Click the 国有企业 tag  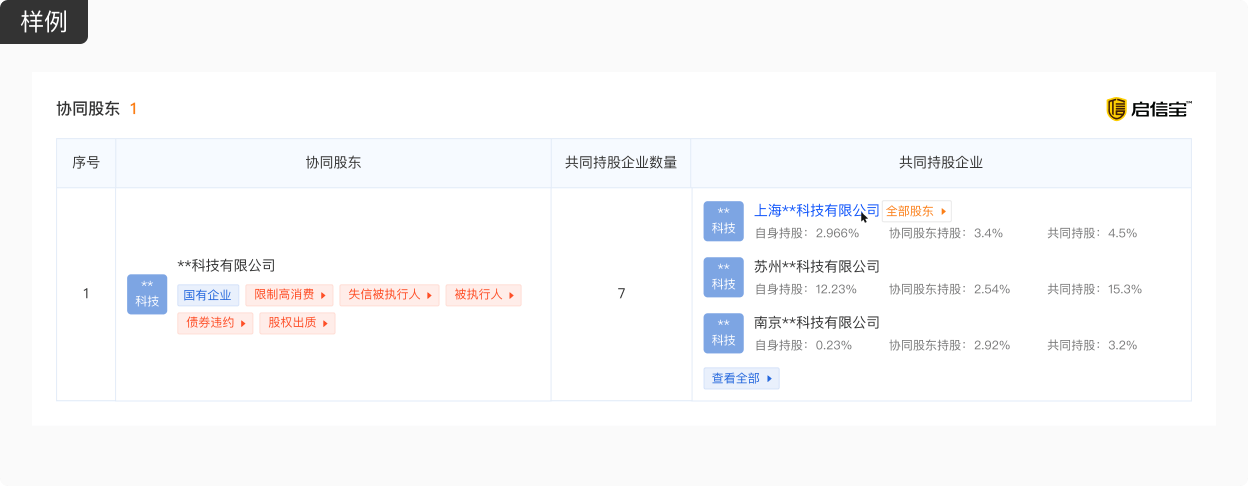(x=208, y=295)
